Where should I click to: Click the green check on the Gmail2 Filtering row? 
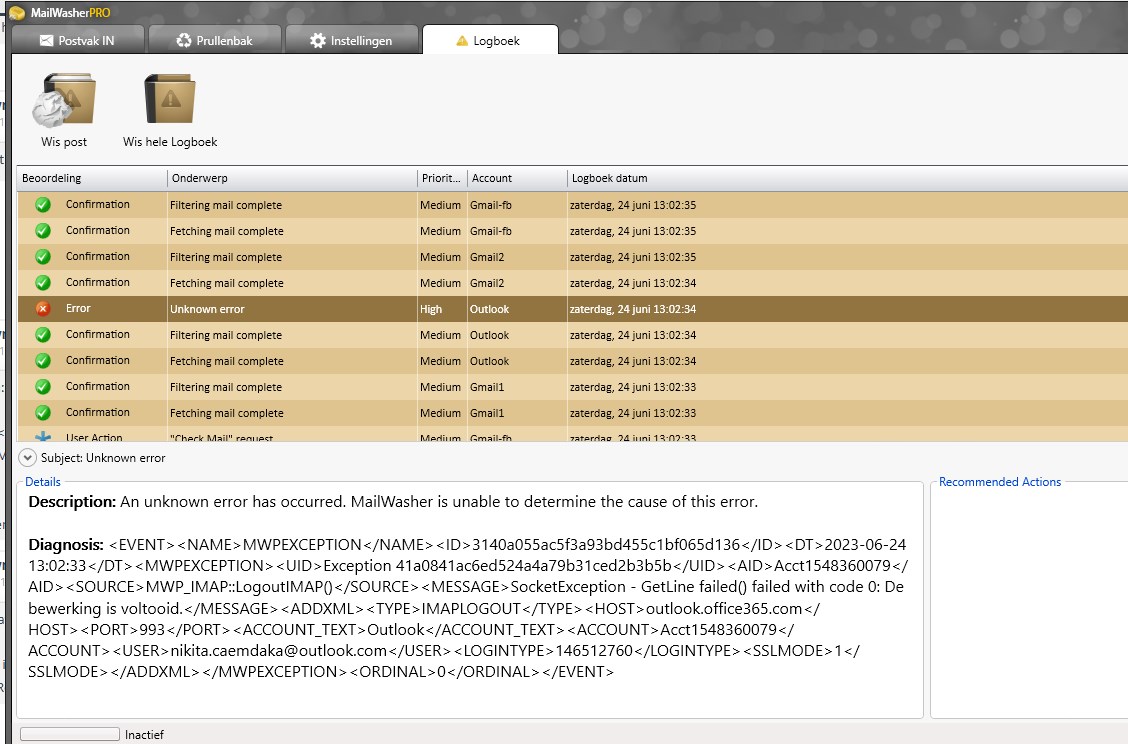pyautogui.click(x=43, y=256)
